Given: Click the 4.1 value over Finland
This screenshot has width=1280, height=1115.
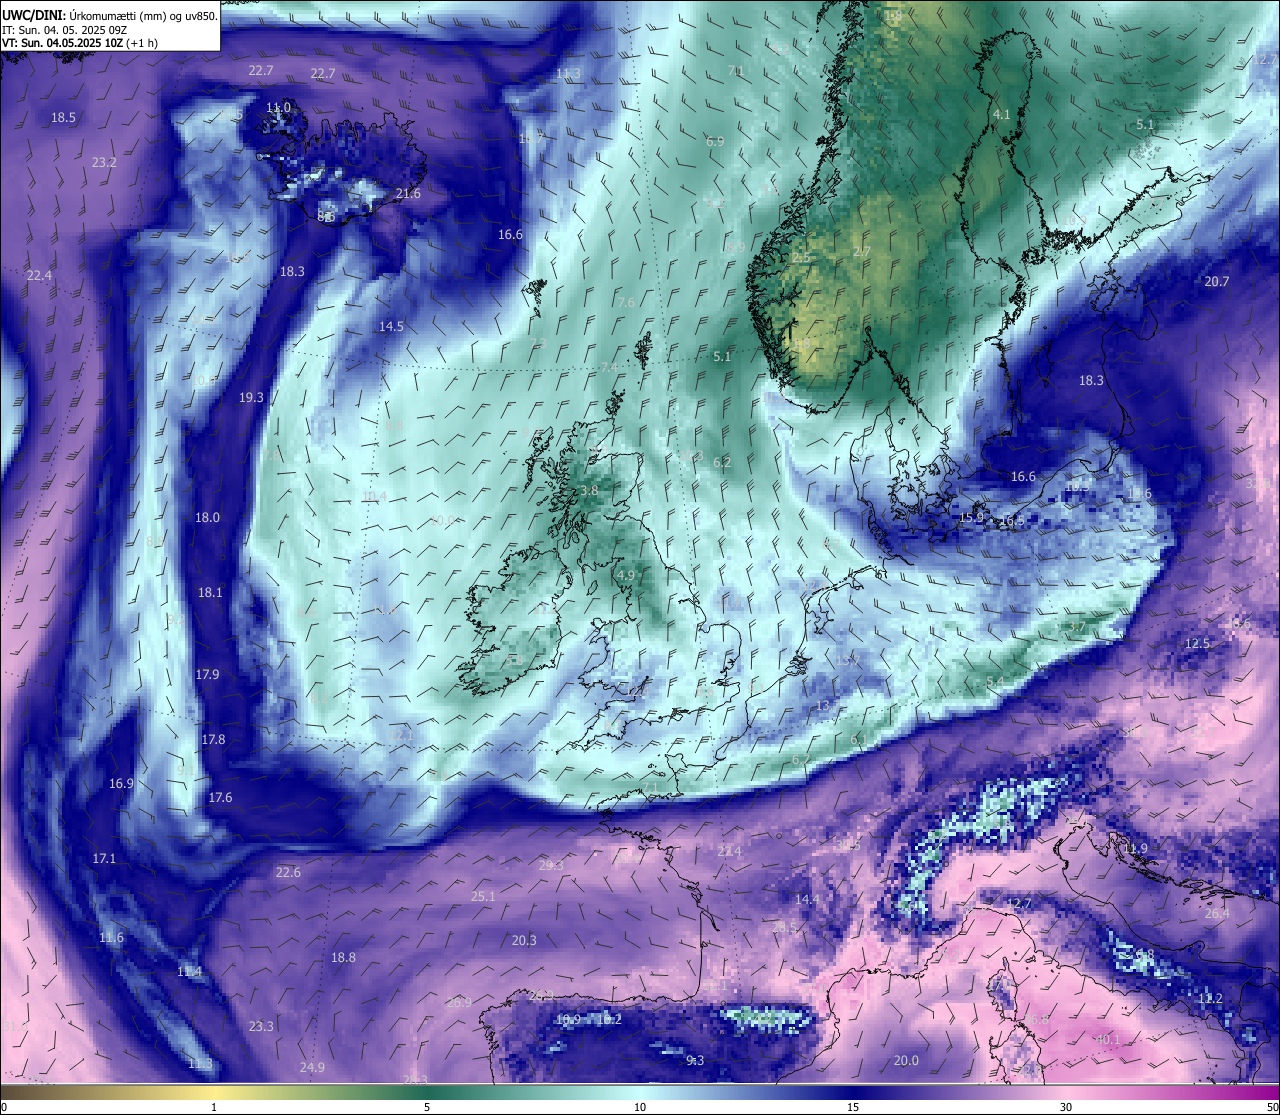Looking at the screenshot, I should (x=1002, y=116).
